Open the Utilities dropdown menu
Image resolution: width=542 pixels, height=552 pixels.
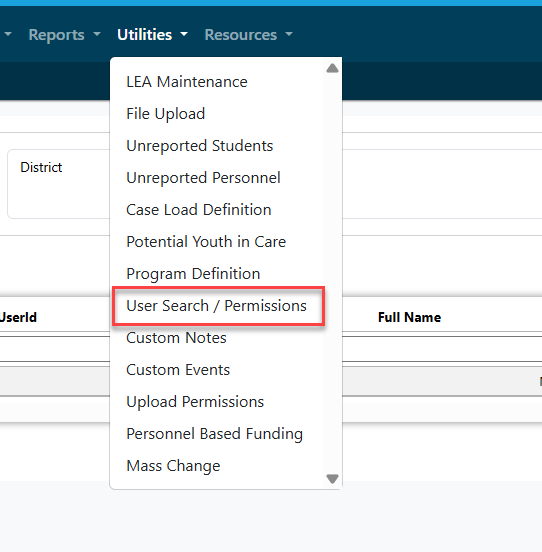tap(152, 34)
